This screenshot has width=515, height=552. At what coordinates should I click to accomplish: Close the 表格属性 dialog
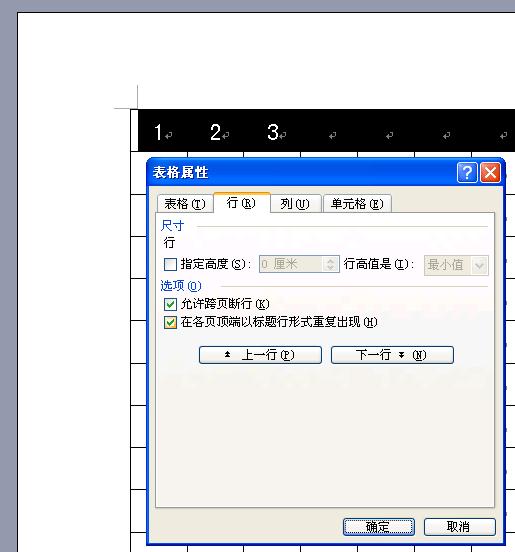pos(490,172)
